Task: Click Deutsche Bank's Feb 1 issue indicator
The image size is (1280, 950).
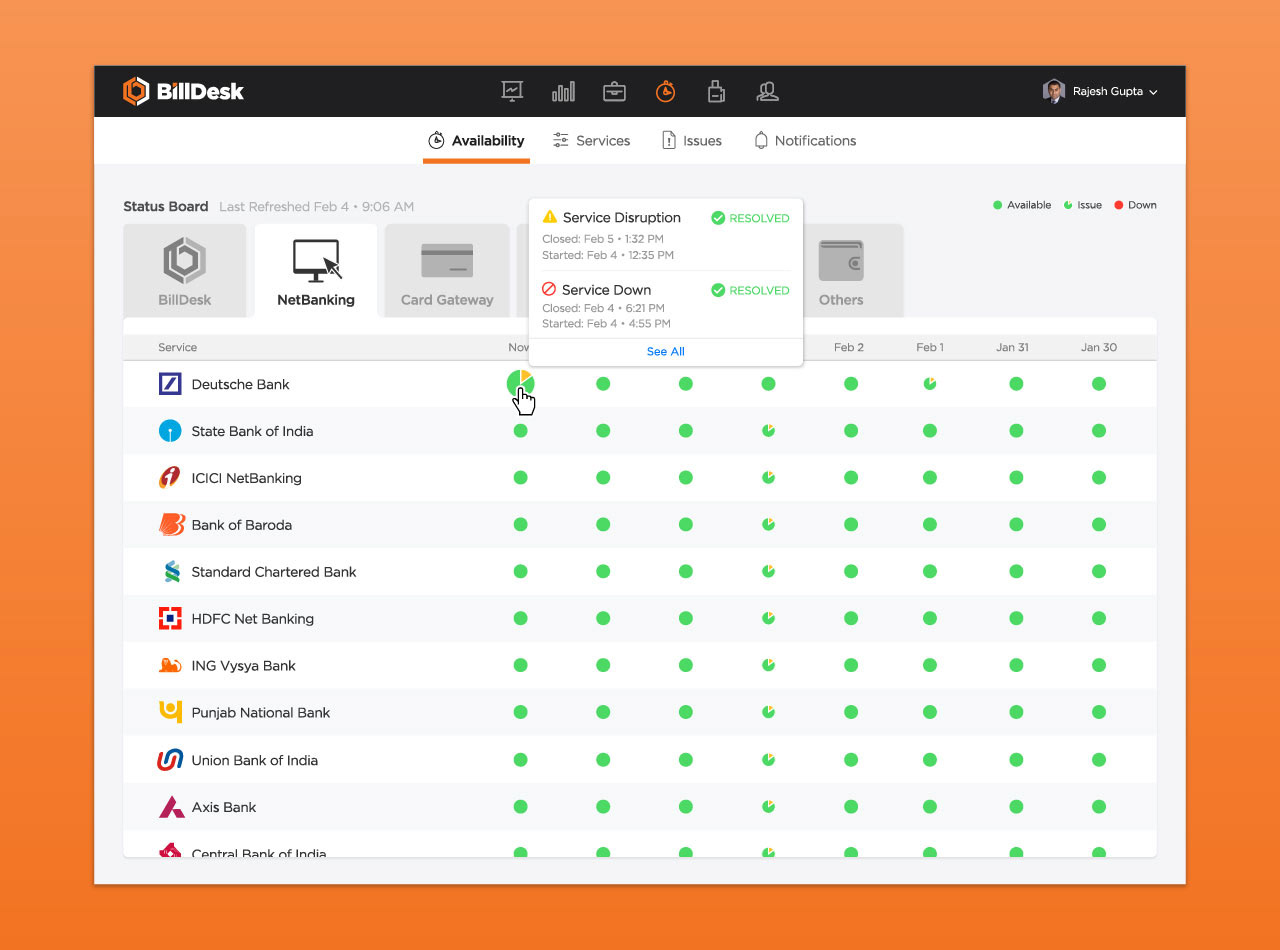Action: point(930,384)
